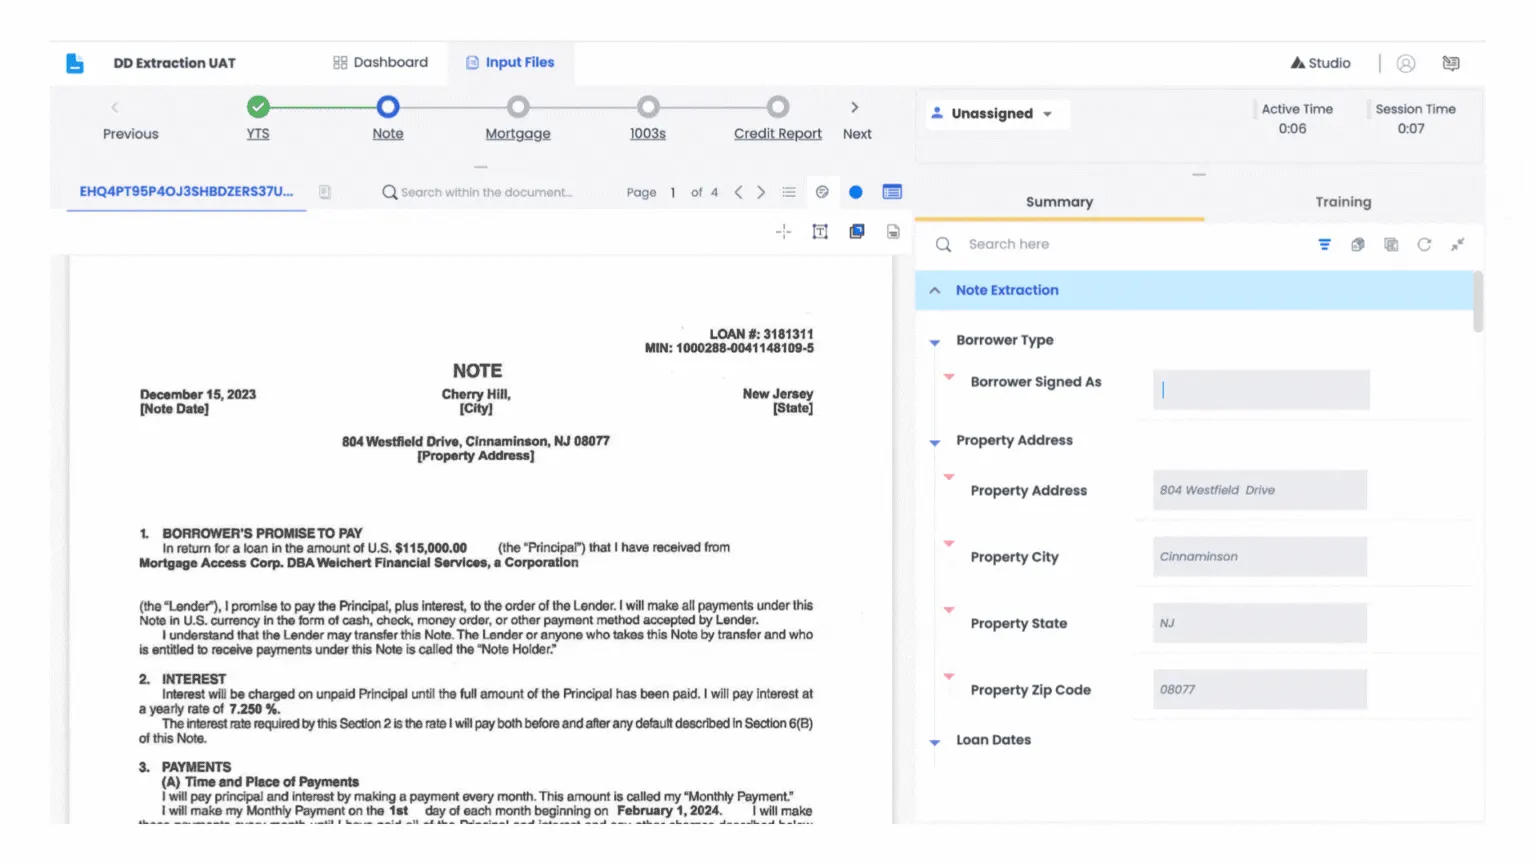The width and height of the screenshot is (1536, 864).
Task: Go to previous document page
Action: pyautogui.click(x=738, y=192)
